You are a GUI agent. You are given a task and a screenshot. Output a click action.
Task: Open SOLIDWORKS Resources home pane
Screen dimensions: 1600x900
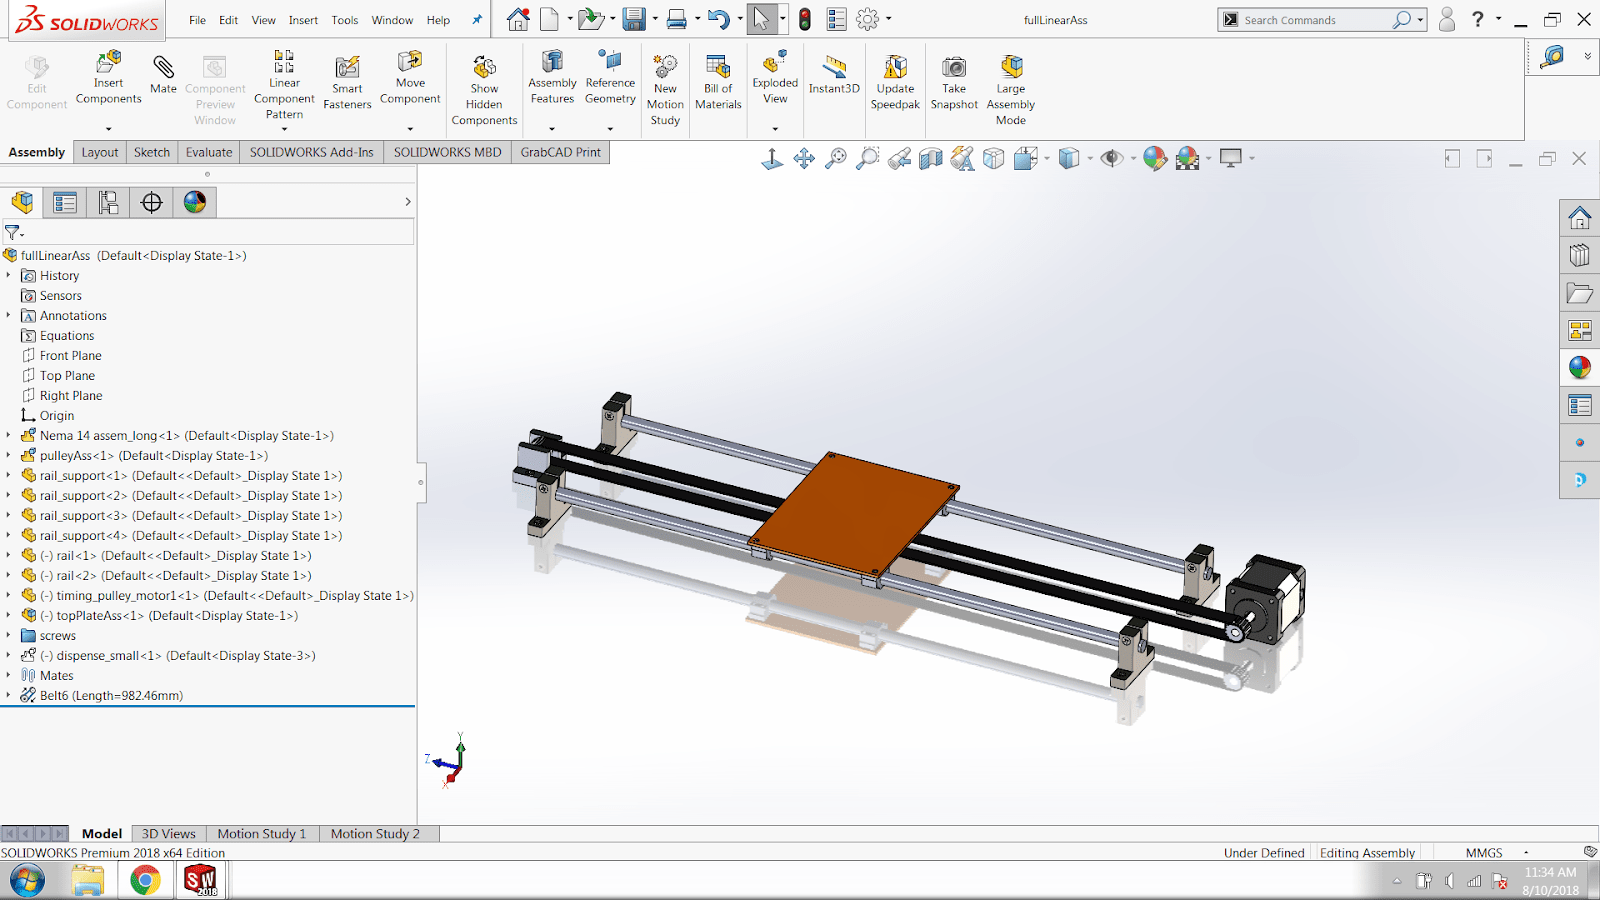[1580, 217]
